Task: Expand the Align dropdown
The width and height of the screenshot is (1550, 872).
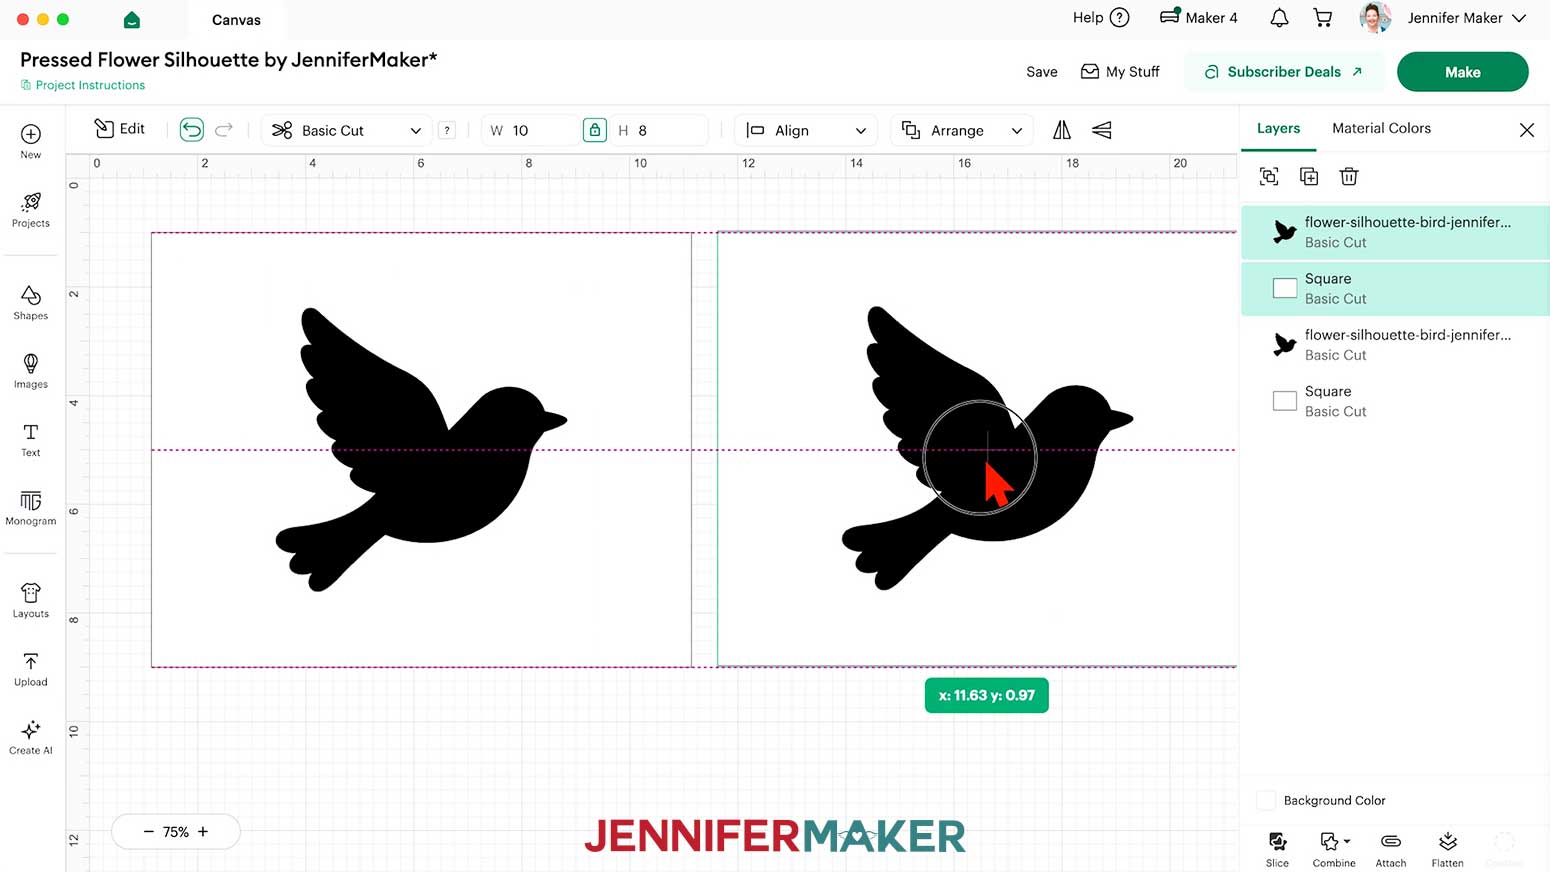Action: point(806,130)
